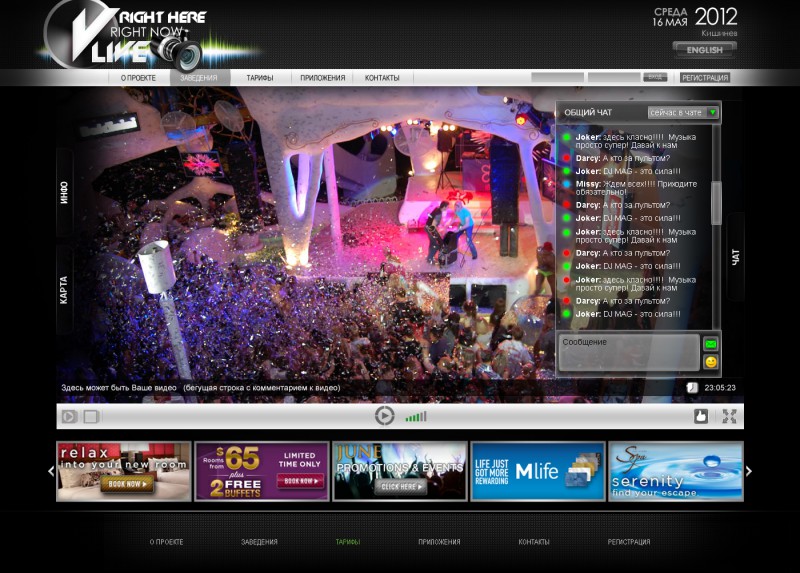The height and width of the screenshot is (573, 800).
Task: Click the Сообщение message input field
Action: [x=629, y=352]
